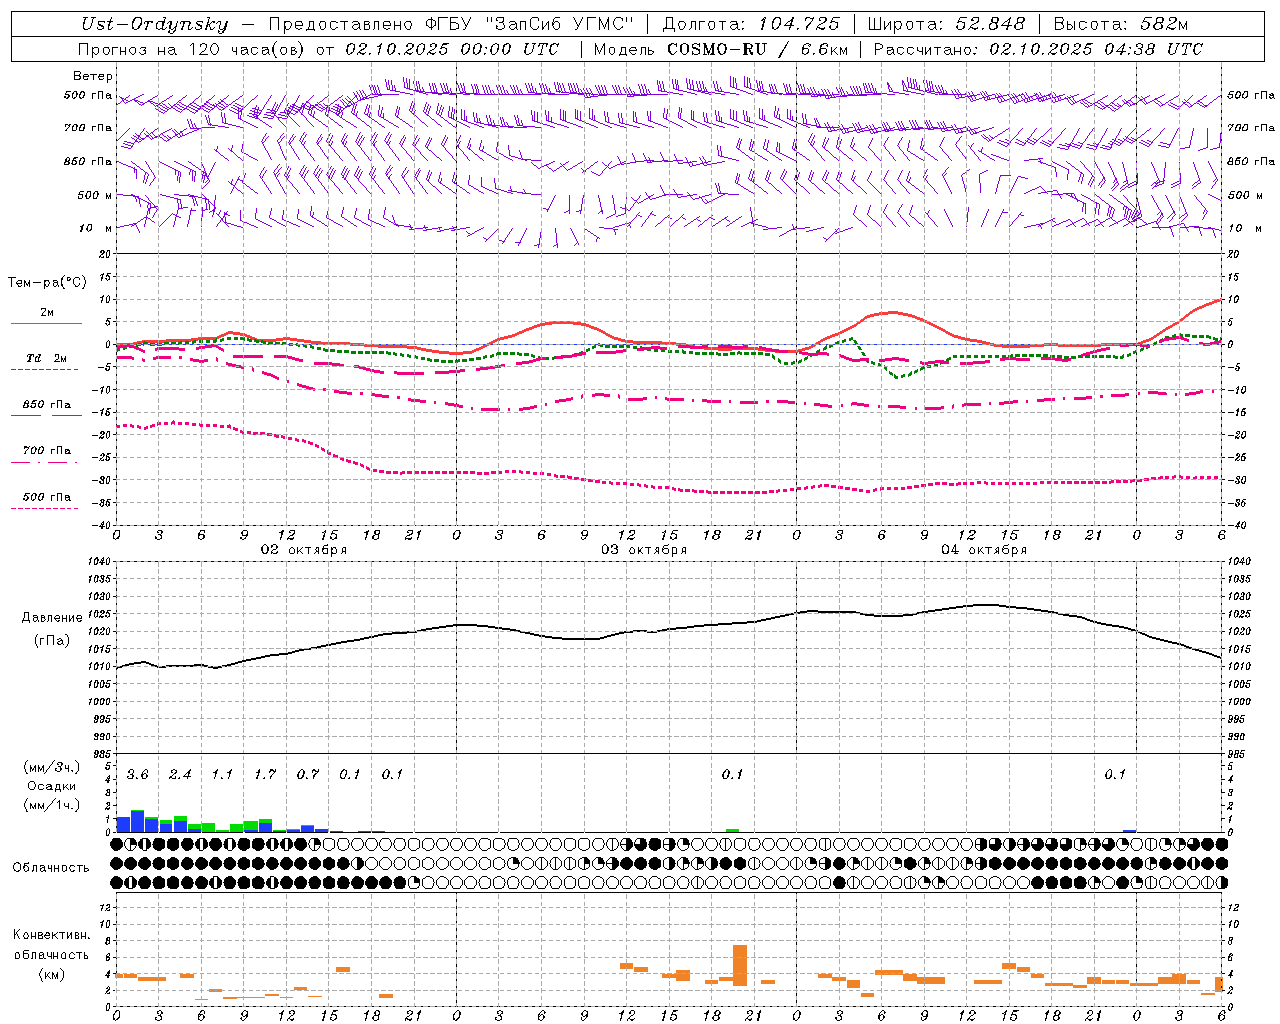Click the 'Осадки' precipitation label

coord(52,786)
